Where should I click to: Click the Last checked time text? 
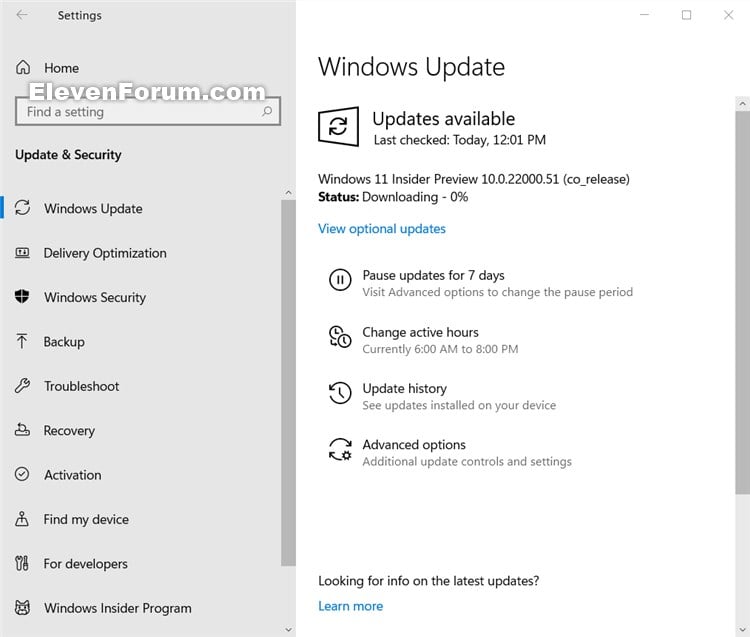tap(459, 140)
